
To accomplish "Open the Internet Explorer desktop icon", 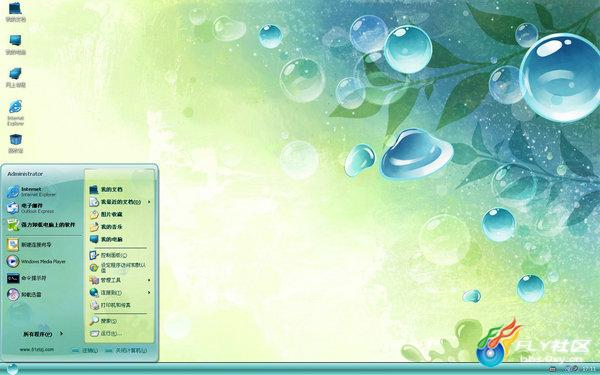I will click(x=15, y=112).
